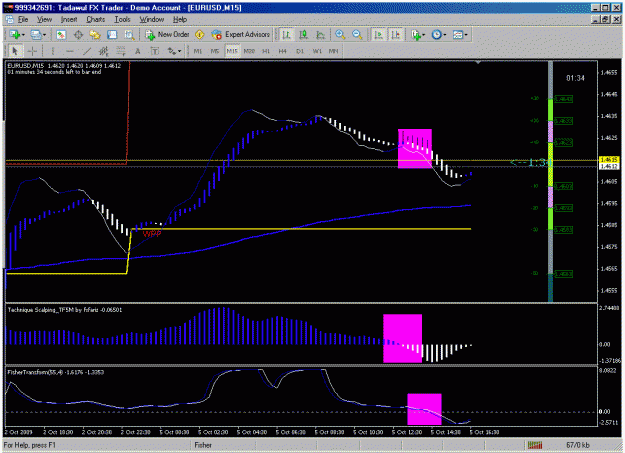Open the Navigator folder-star icon
Screen dimensions: 625x453
pyautogui.click(x=95, y=35)
